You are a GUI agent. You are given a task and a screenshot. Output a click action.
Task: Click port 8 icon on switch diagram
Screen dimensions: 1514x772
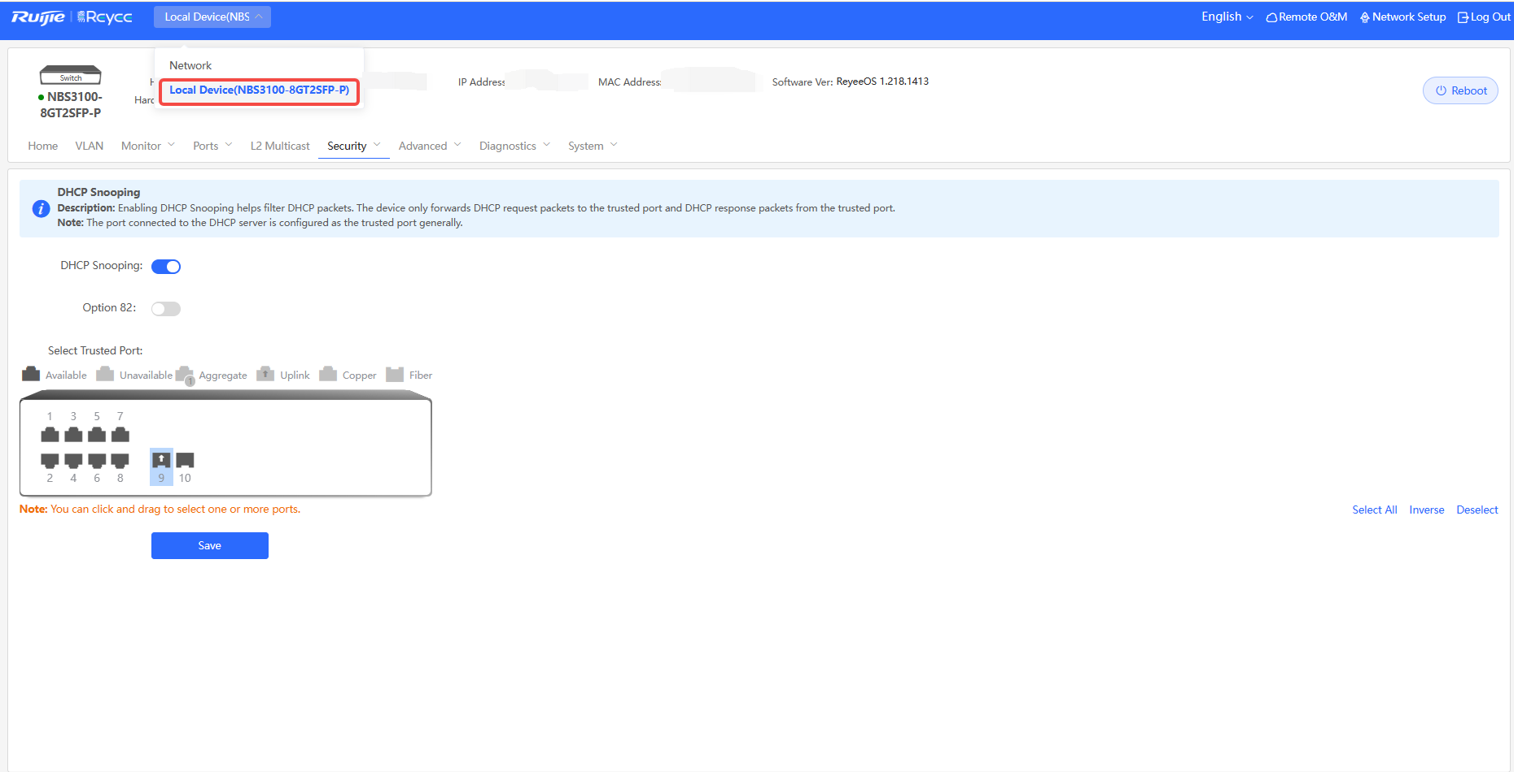[x=120, y=460]
